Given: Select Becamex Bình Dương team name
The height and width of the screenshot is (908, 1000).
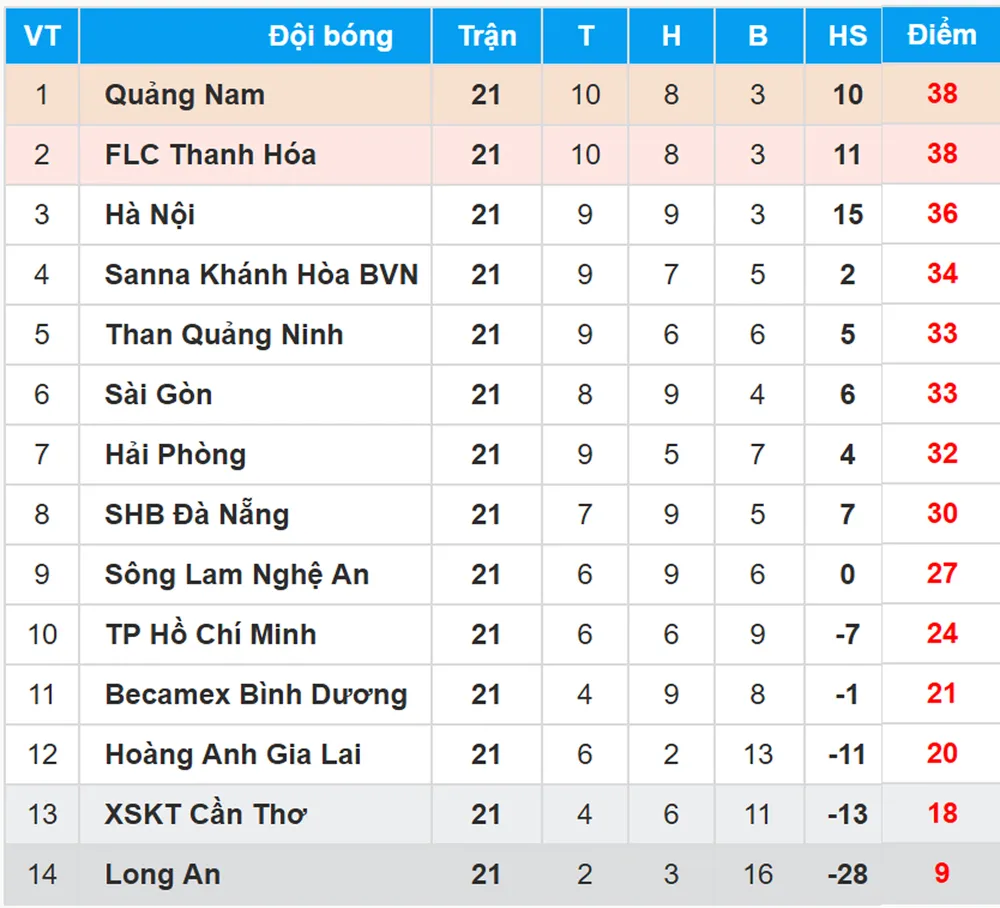Looking at the screenshot, I should (x=256, y=695).
